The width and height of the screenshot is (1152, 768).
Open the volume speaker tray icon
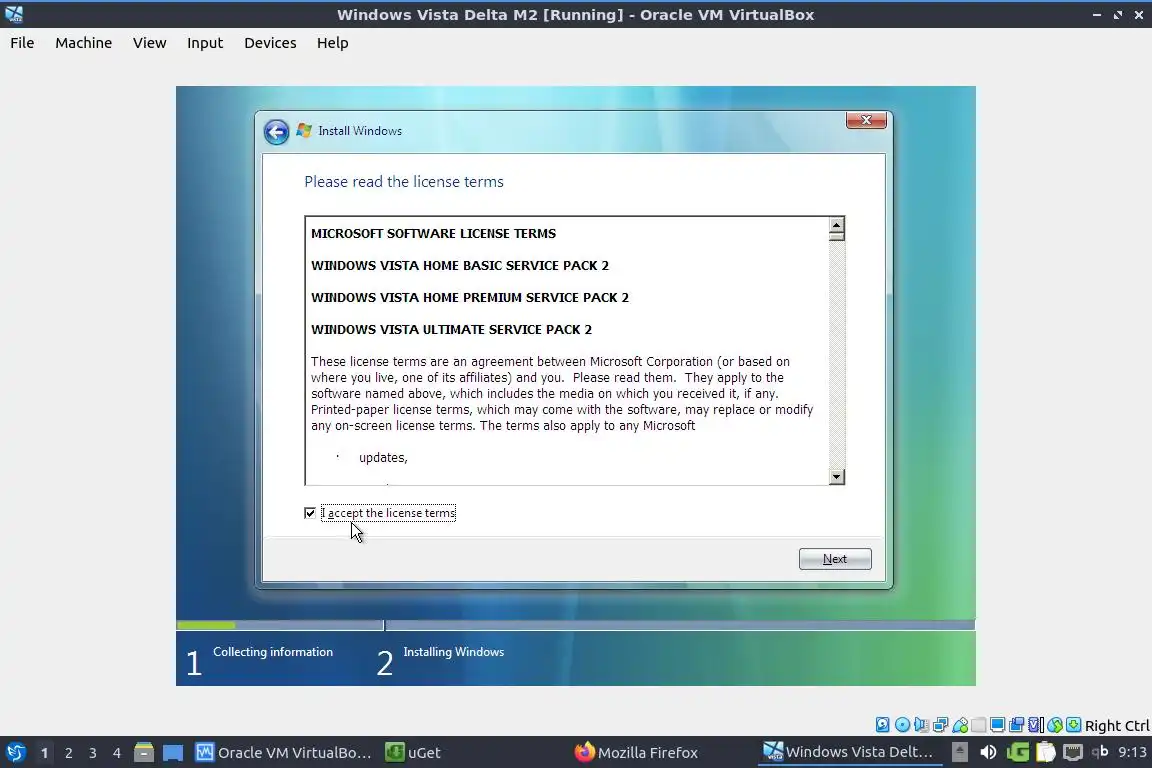point(988,752)
